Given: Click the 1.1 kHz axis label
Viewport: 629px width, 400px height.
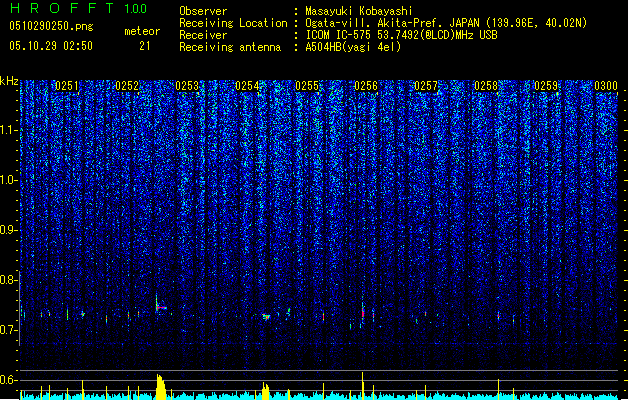Looking at the screenshot, I should (x=9, y=130).
